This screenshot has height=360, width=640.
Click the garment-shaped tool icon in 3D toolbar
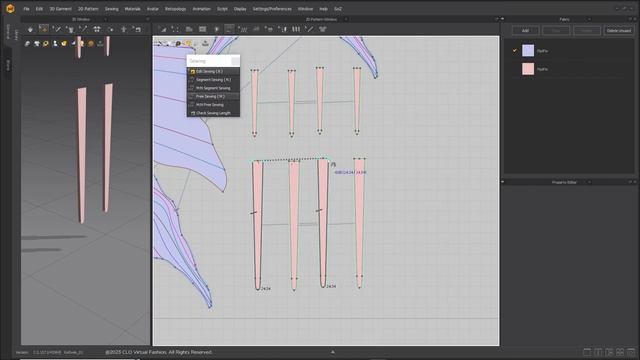(70, 29)
